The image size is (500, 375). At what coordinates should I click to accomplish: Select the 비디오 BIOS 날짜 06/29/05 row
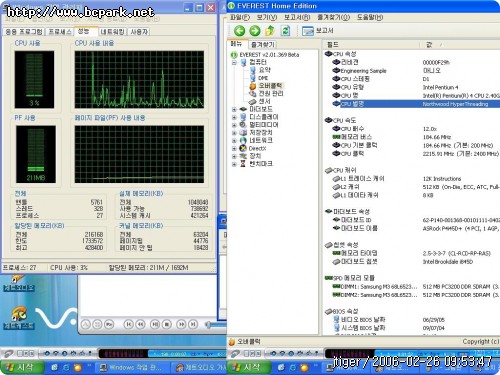415,320
